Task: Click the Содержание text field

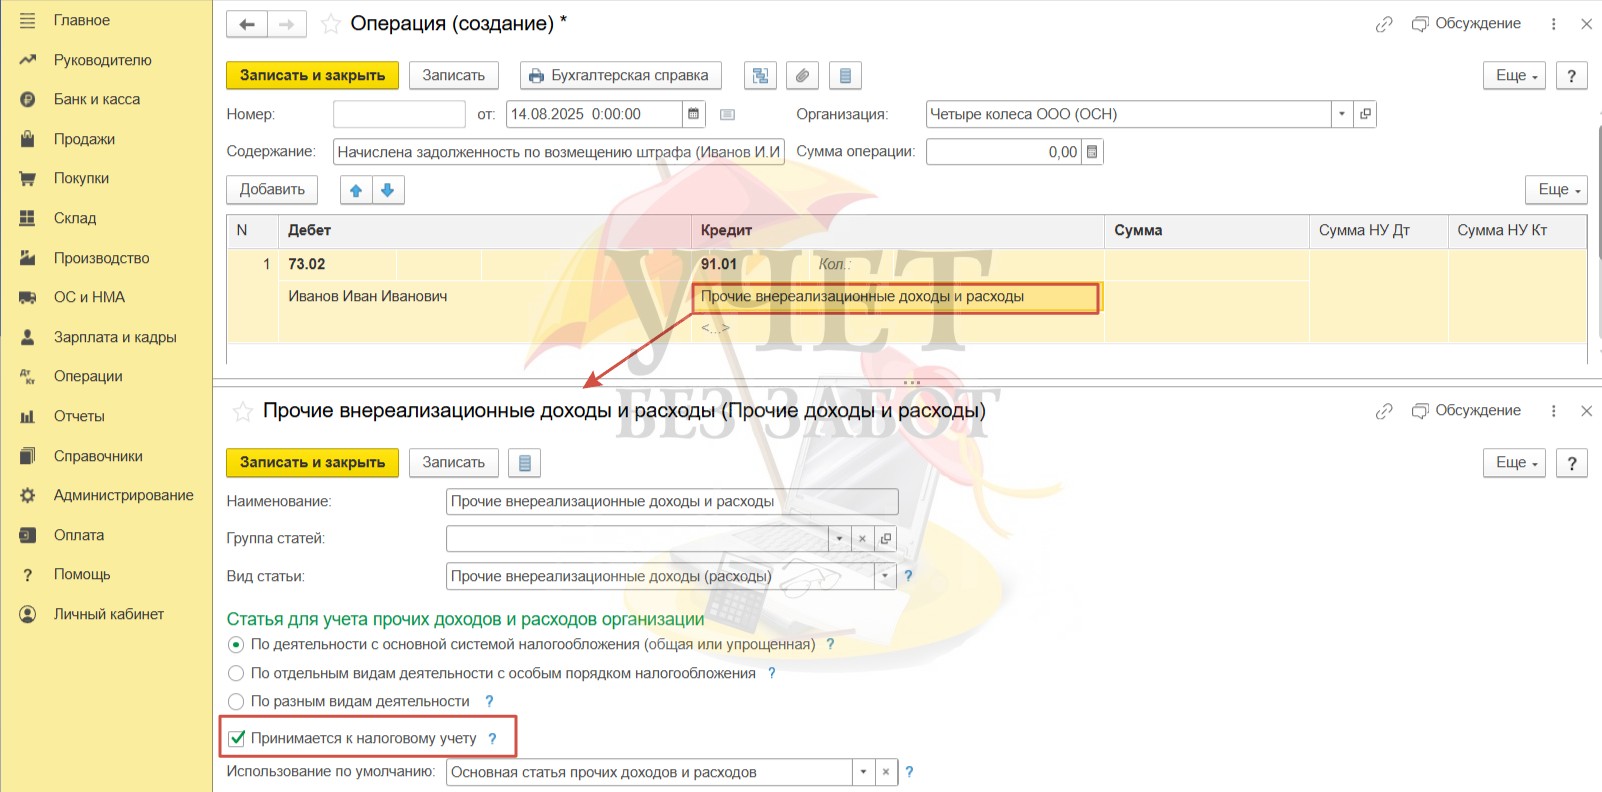Action: click(558, 152)
